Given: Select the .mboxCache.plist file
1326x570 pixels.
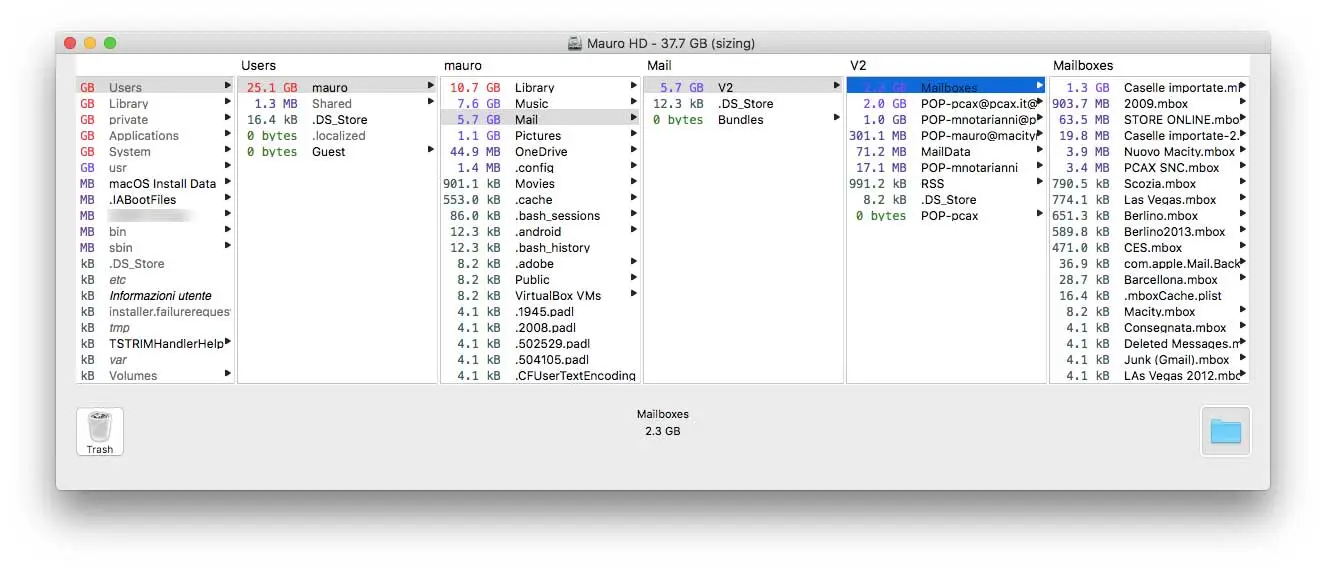Looking at the screenshot, I should [x=1149, y=296].
